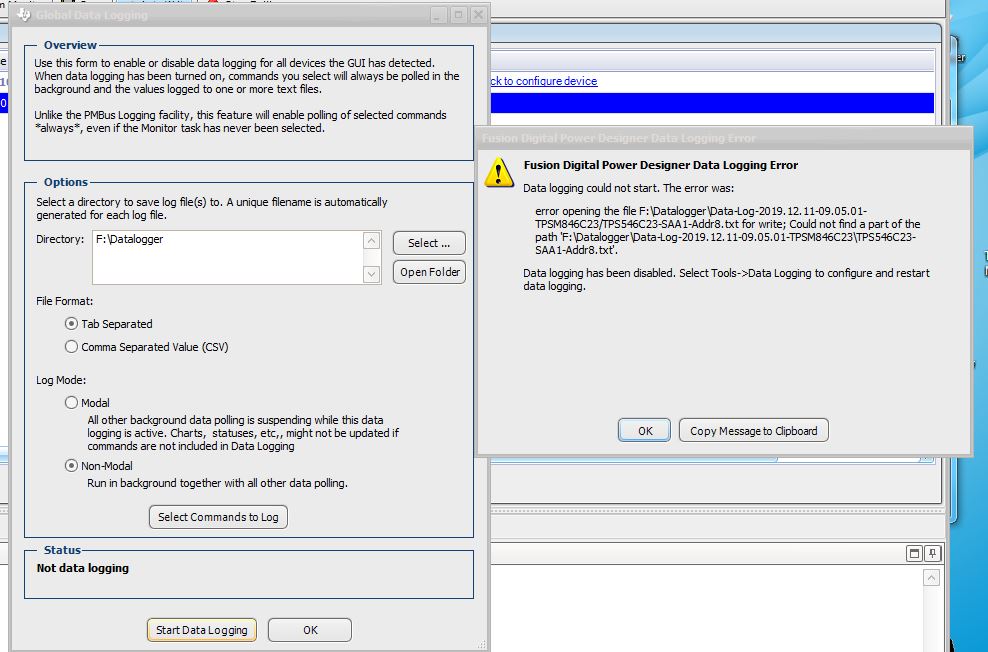Screen dimensions: 988x652
Task: Click the Select ... directory button
Action: click(x=429, y=243)
